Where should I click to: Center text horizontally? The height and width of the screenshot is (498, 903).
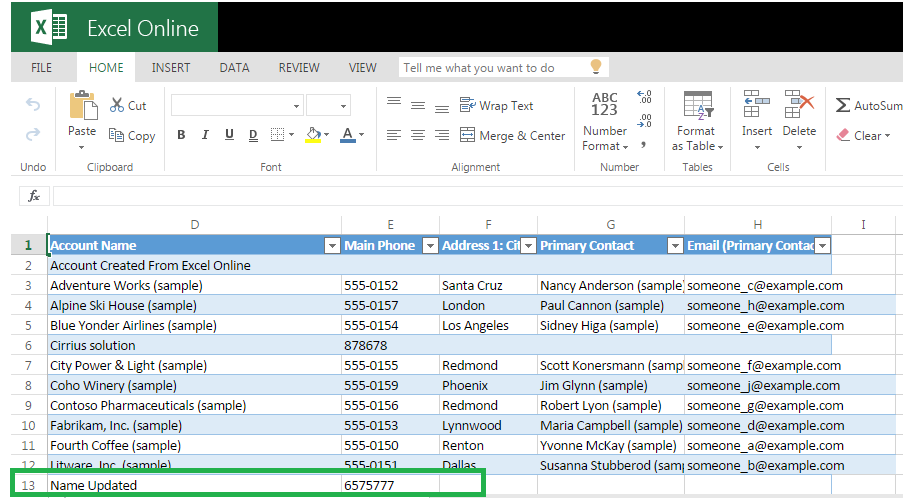[418, 135]
